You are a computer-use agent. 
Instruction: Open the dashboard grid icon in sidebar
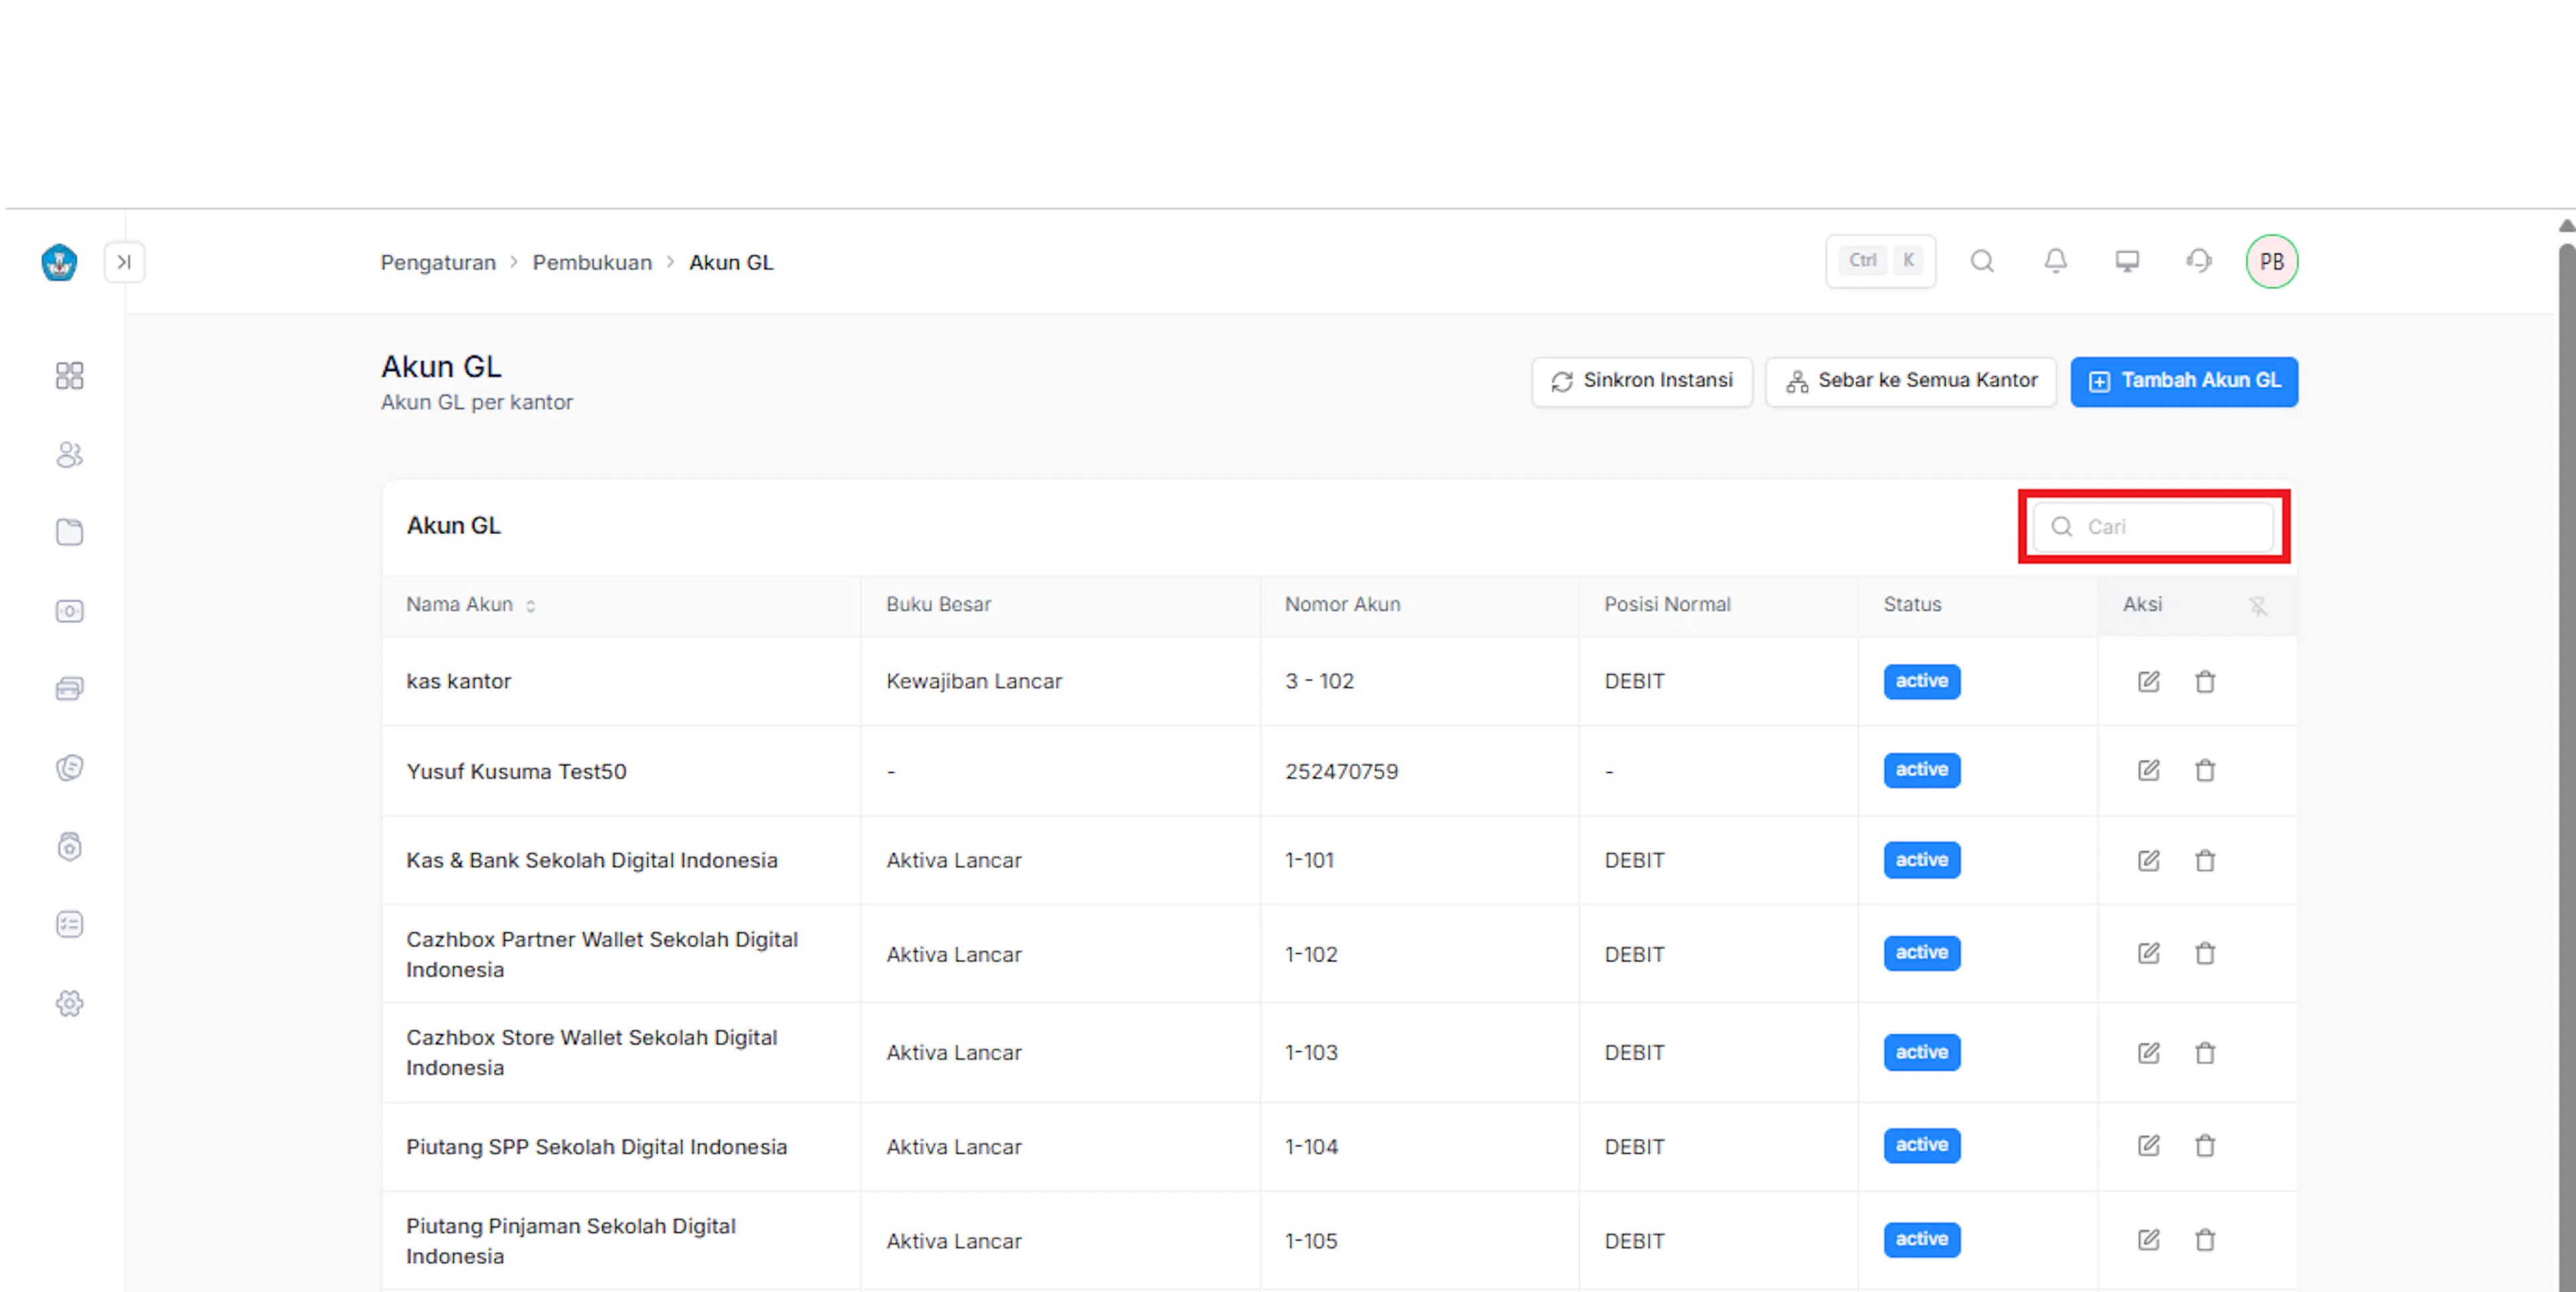69,376
